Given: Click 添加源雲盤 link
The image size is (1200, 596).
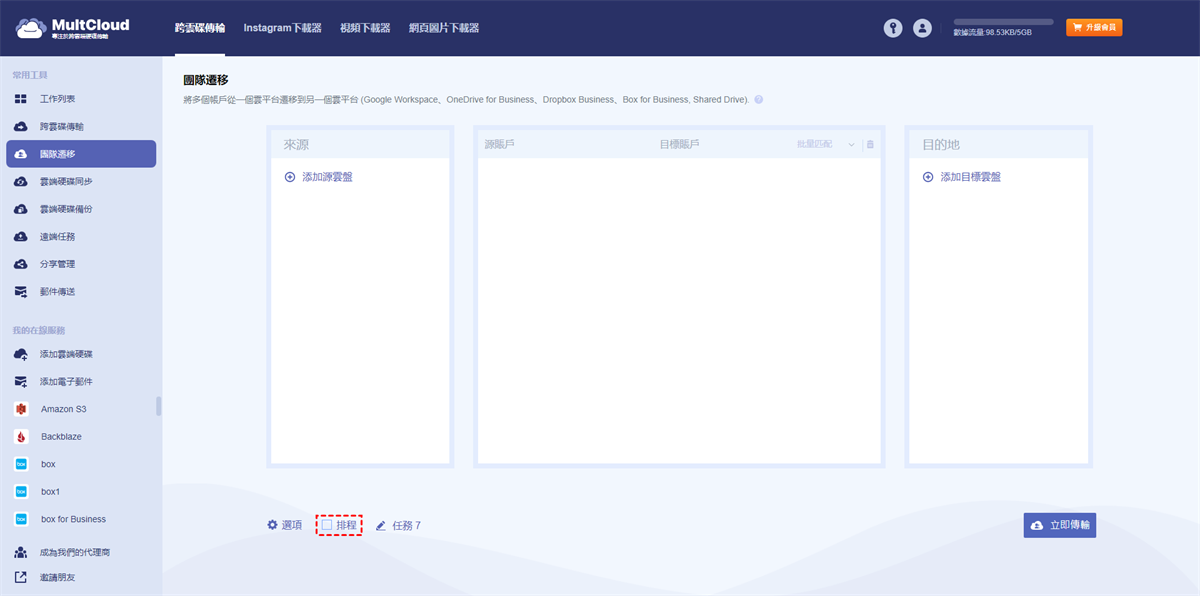Looking at the screenshot, I should tap(319, 177).
